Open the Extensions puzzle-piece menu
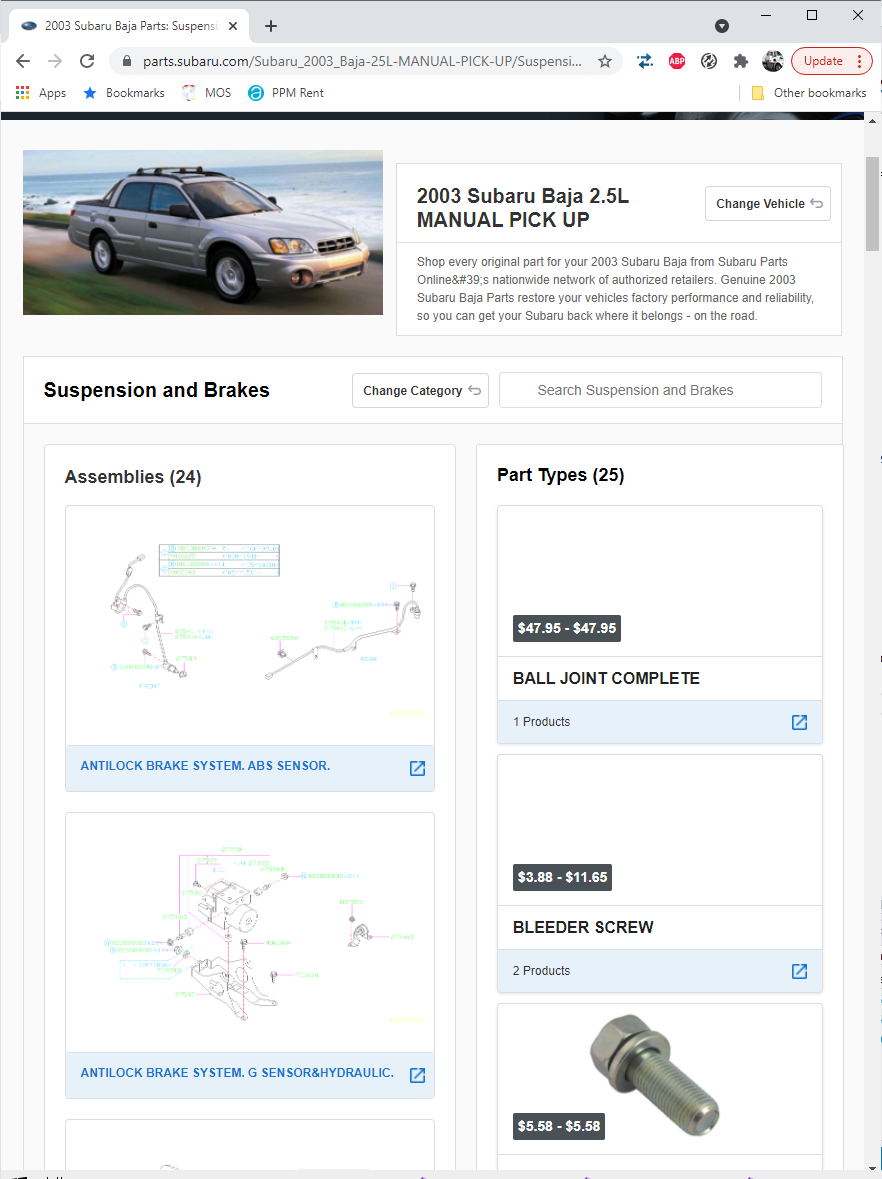Viewport: 882px width, 1179px height. [741, 62]
